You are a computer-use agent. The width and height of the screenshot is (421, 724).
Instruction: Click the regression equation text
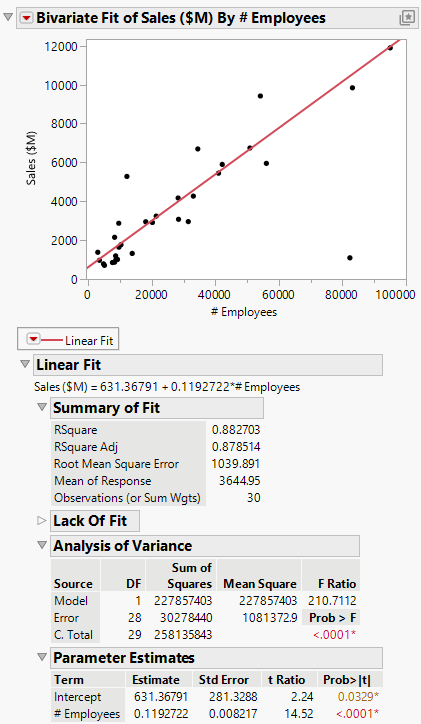167,387
